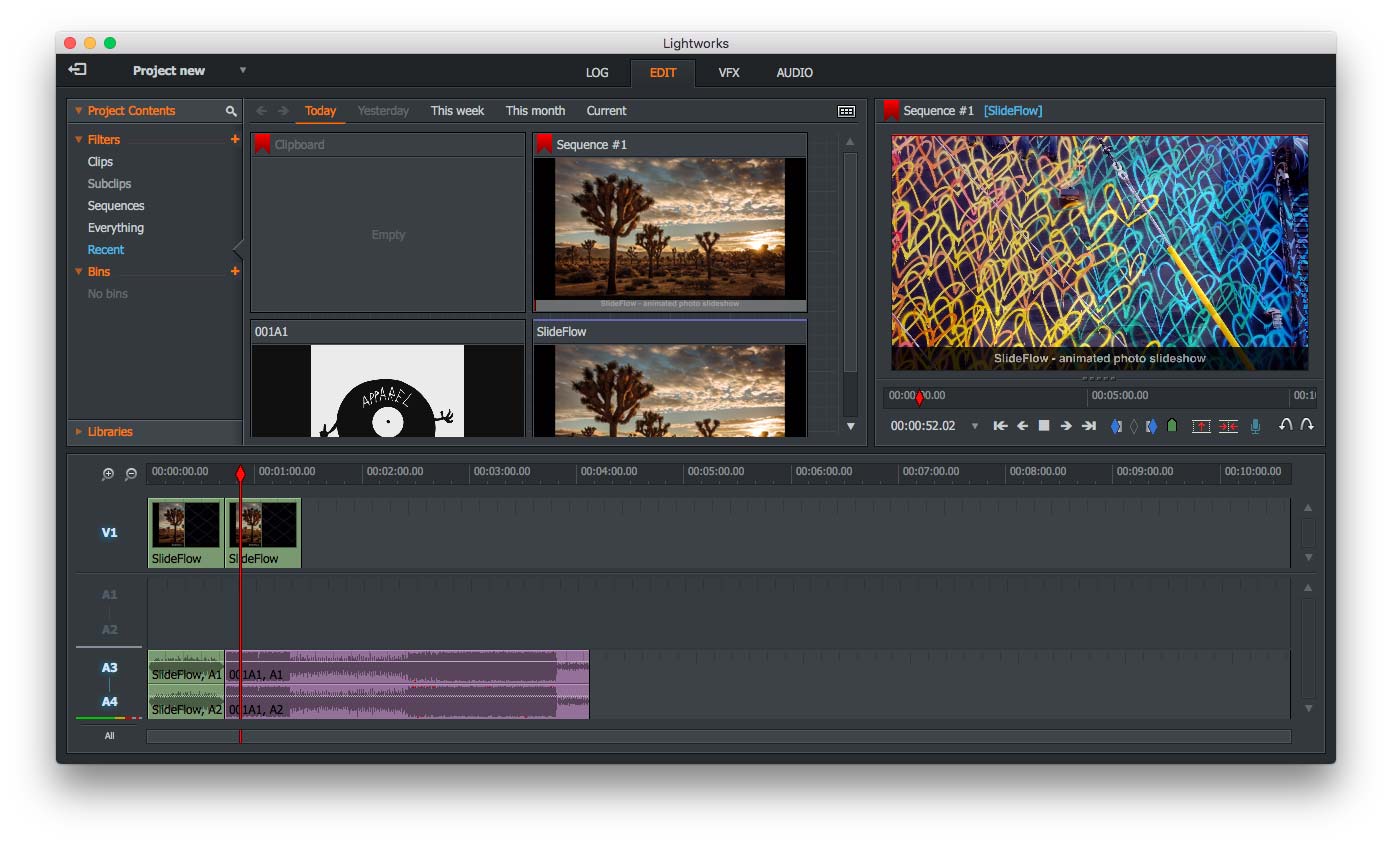Click the microphone voice-over icon

click(1255, 426)
